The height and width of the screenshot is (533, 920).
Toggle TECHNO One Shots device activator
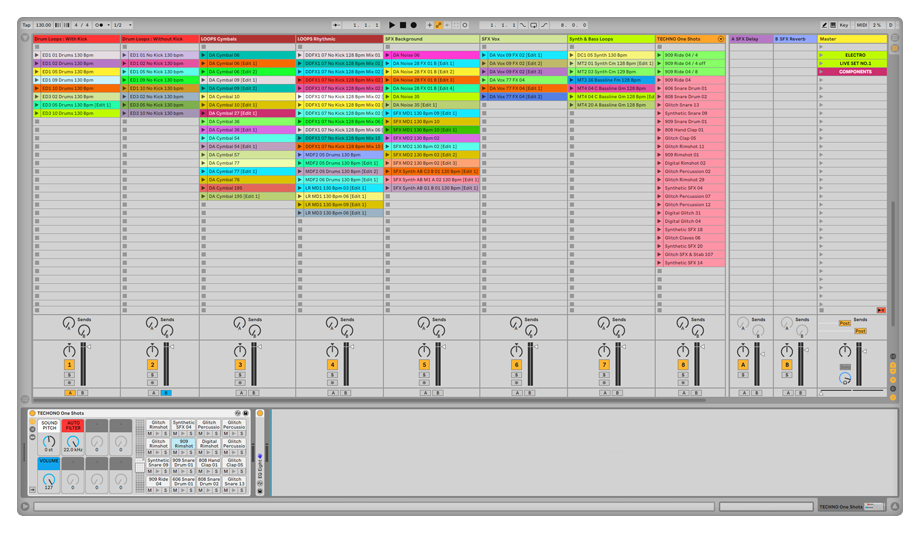tap(32, 413)
